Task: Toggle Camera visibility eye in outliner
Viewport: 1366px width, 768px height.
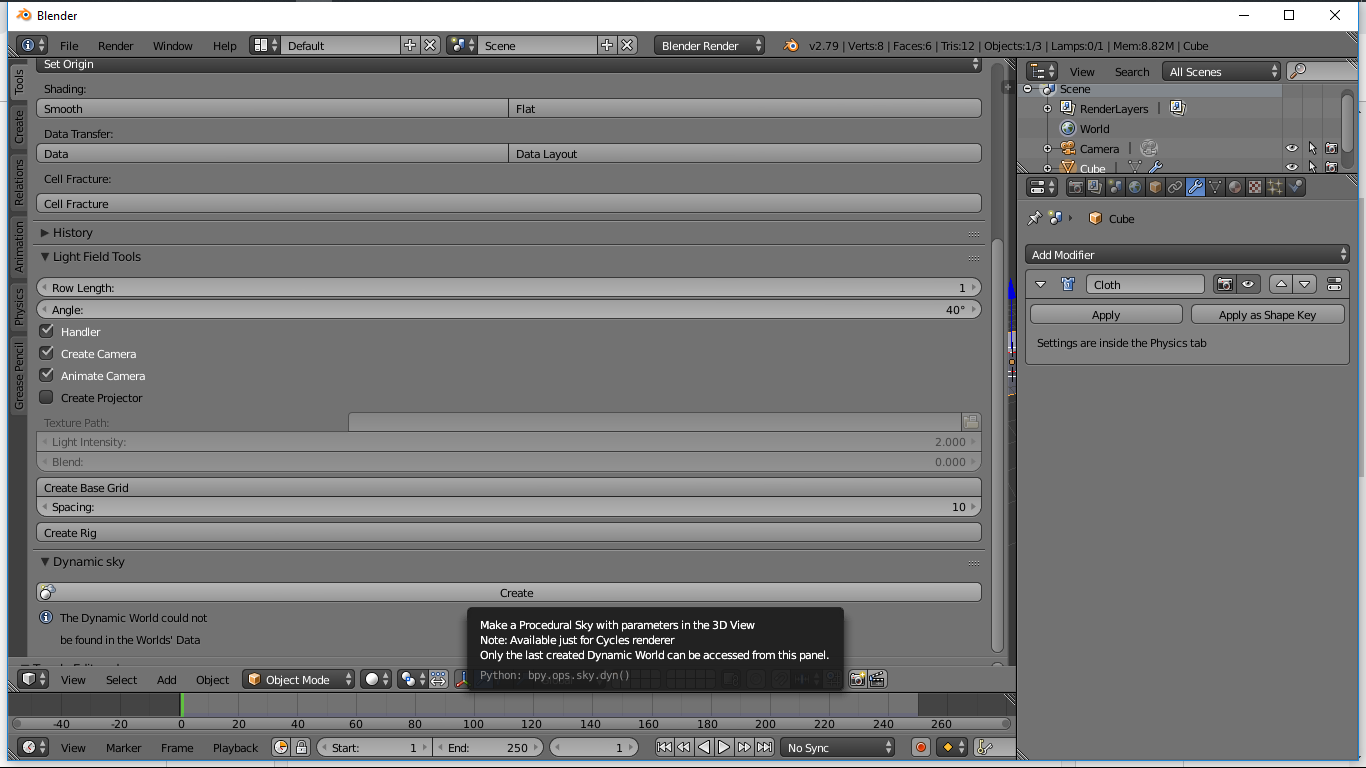Action: point(1292,148)
